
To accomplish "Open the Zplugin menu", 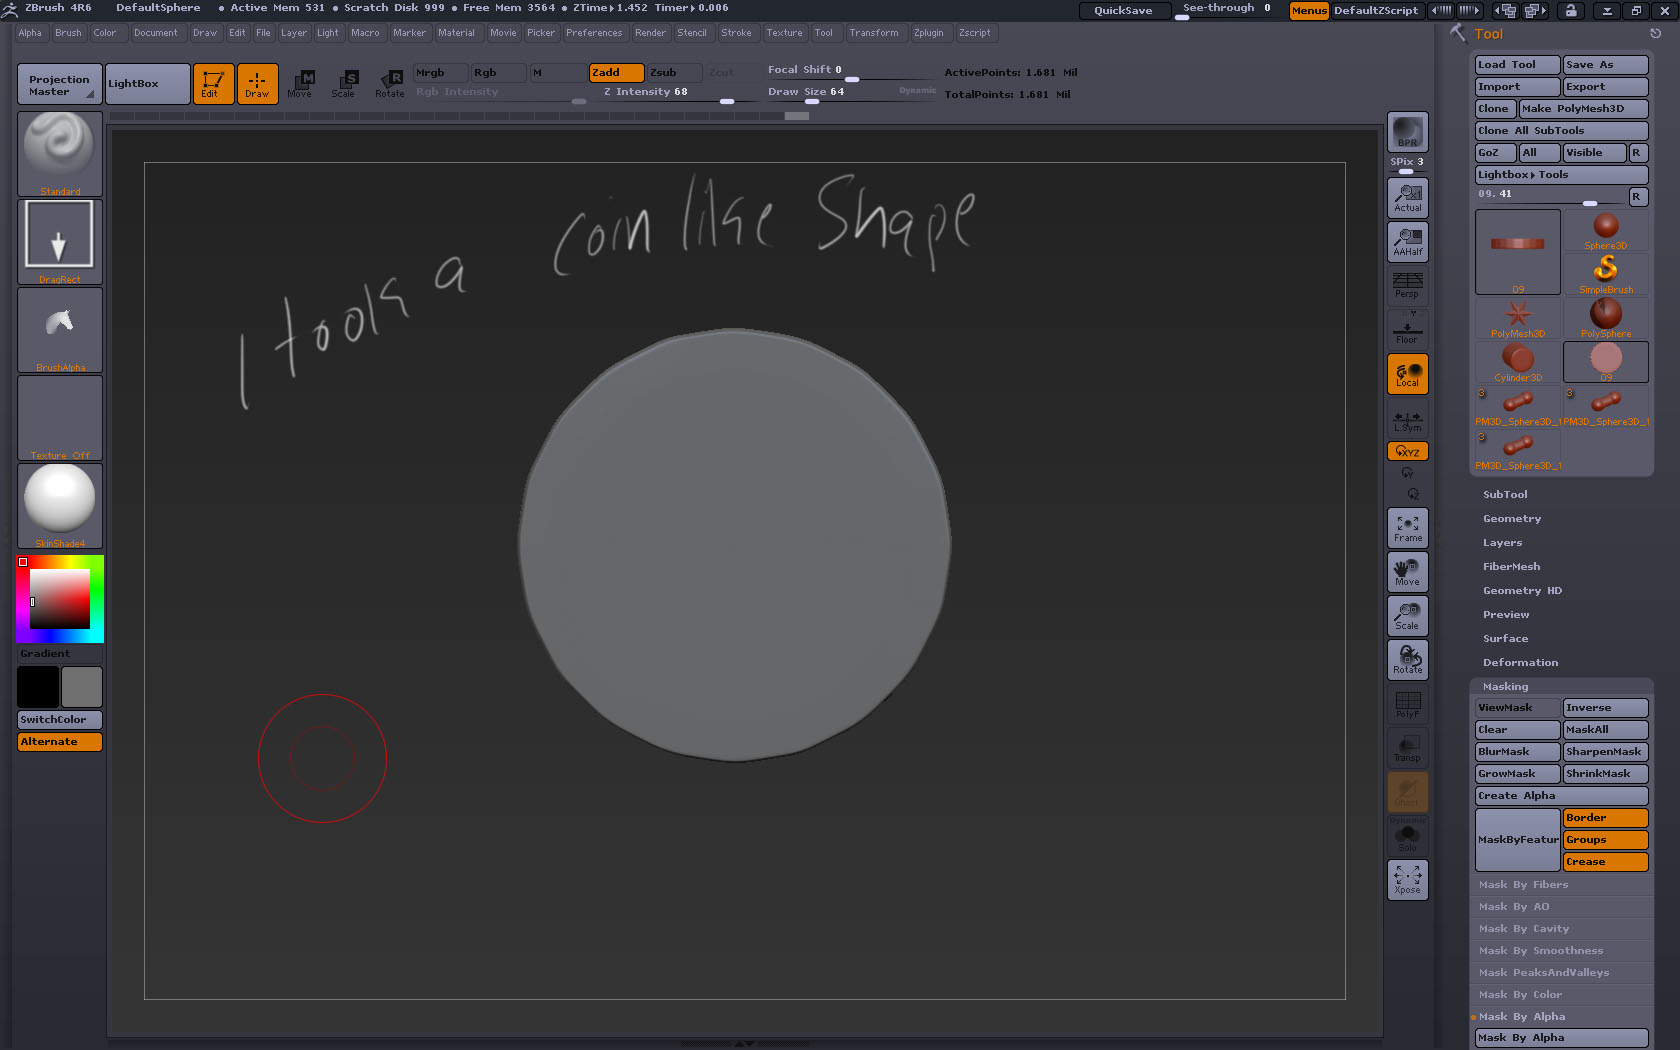I will 928,33.
